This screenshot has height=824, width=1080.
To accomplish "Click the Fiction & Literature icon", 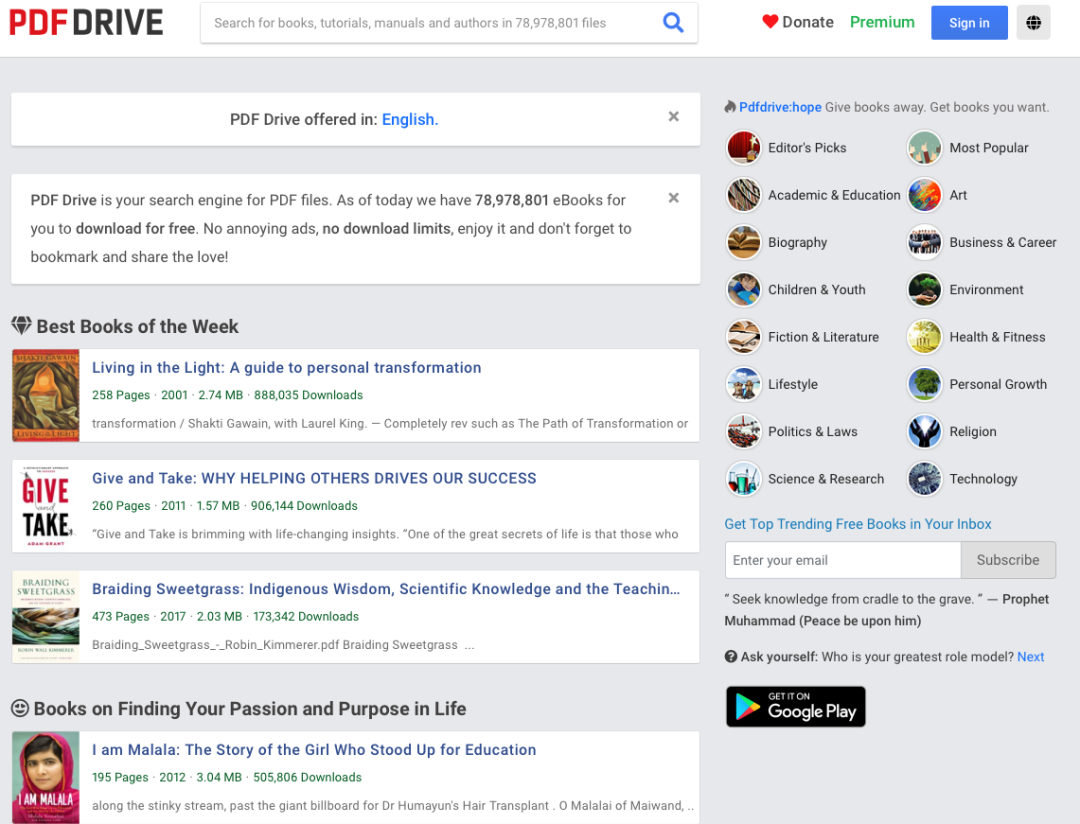I will pyautogui.click(x=744, y=337).
